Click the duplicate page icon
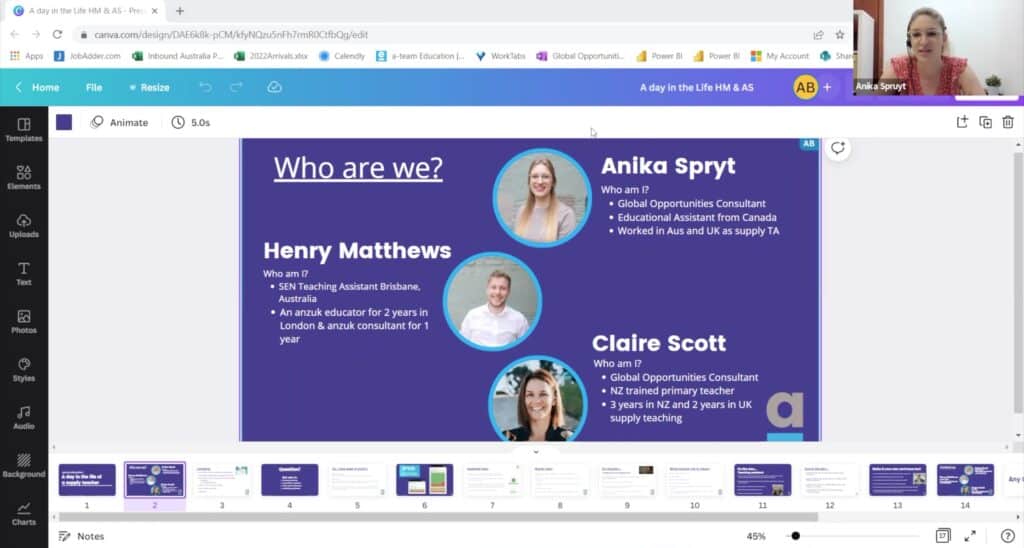 pos(985,122)
